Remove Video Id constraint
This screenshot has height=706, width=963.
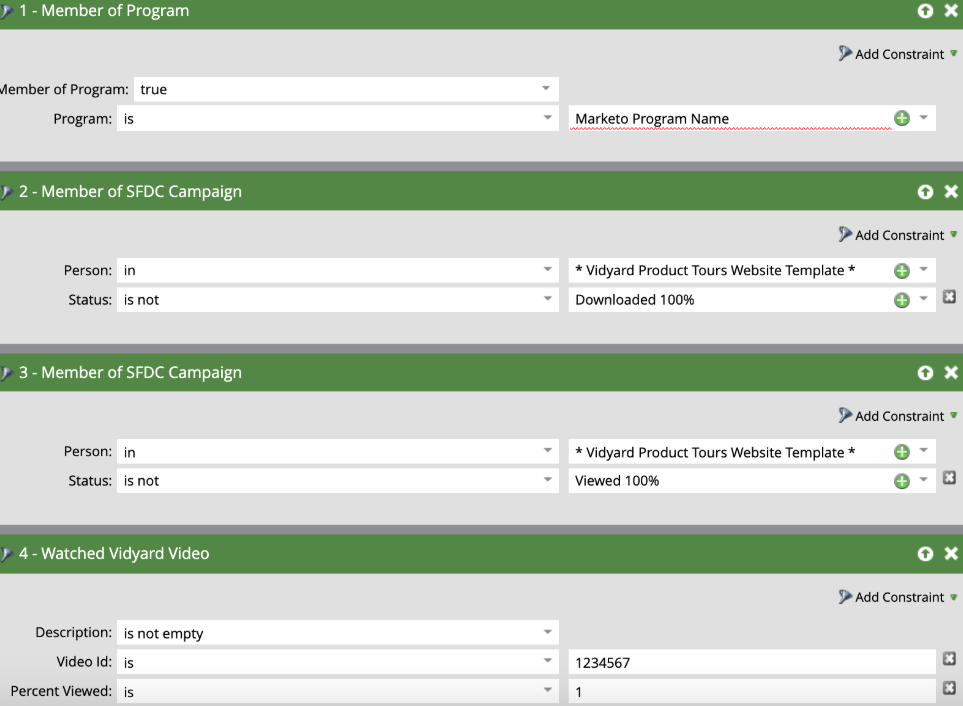tap(949, 659)
